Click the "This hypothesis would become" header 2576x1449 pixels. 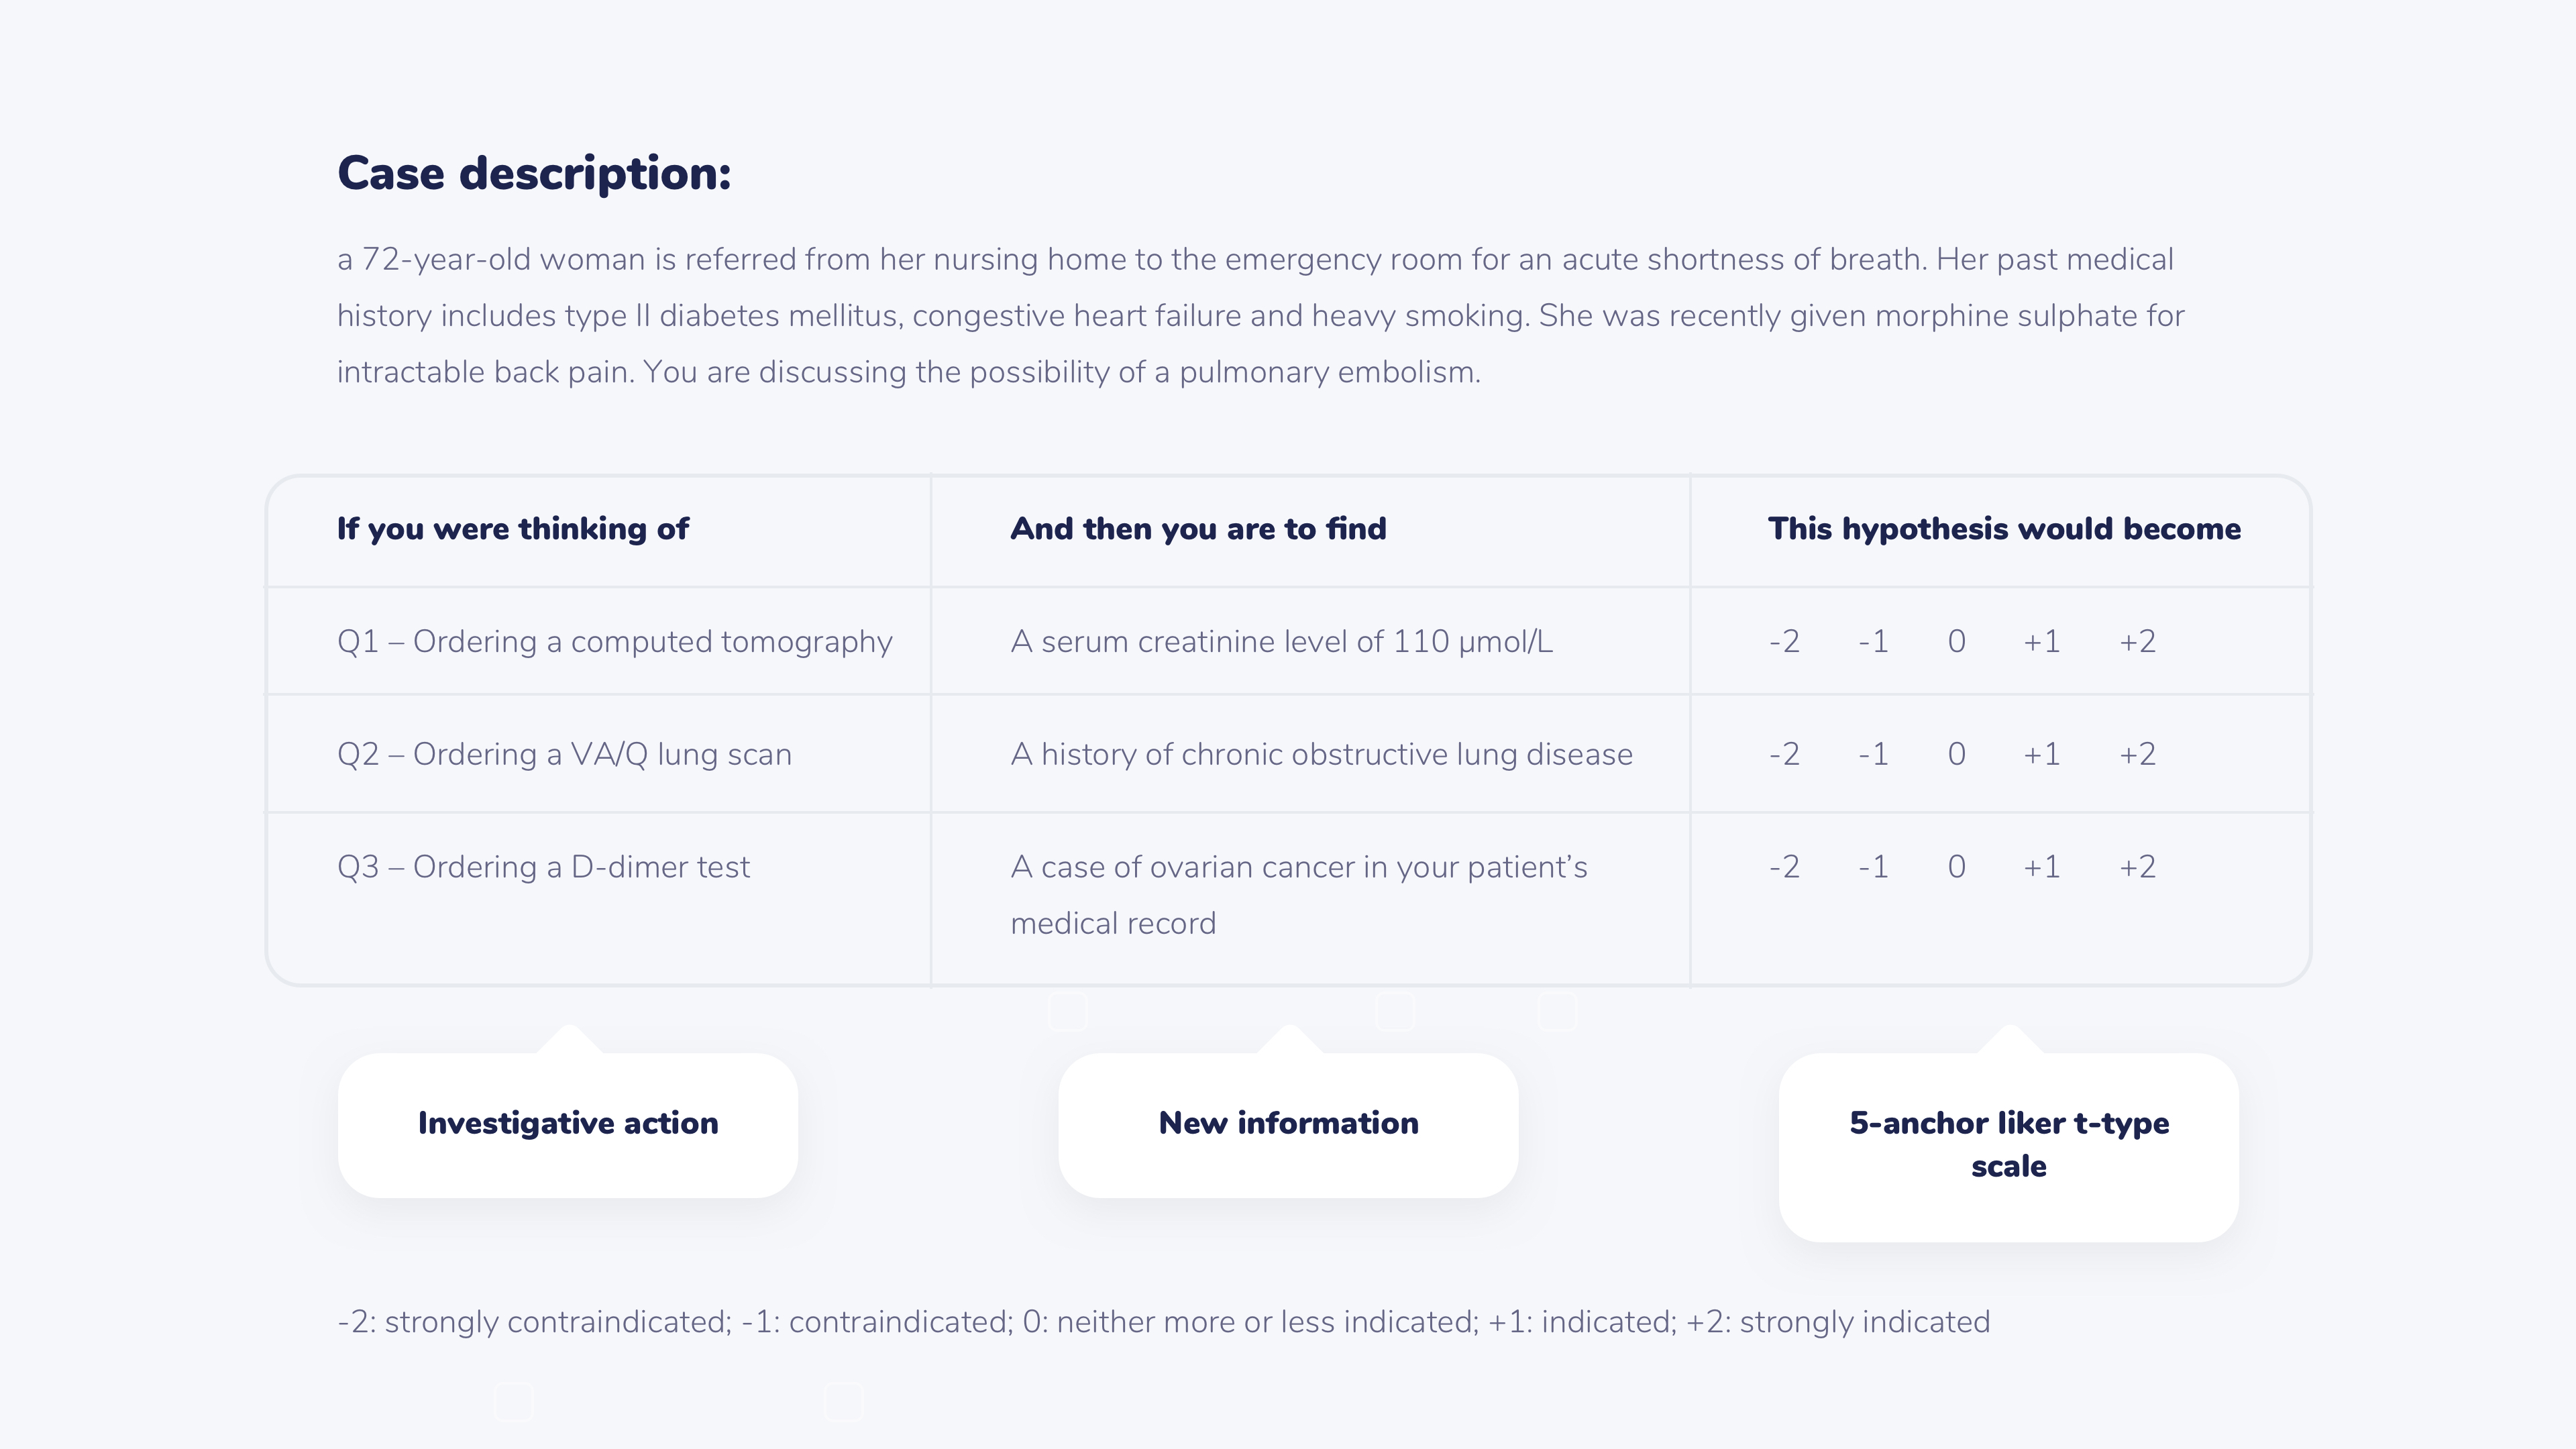click(x=2004, y=529)
